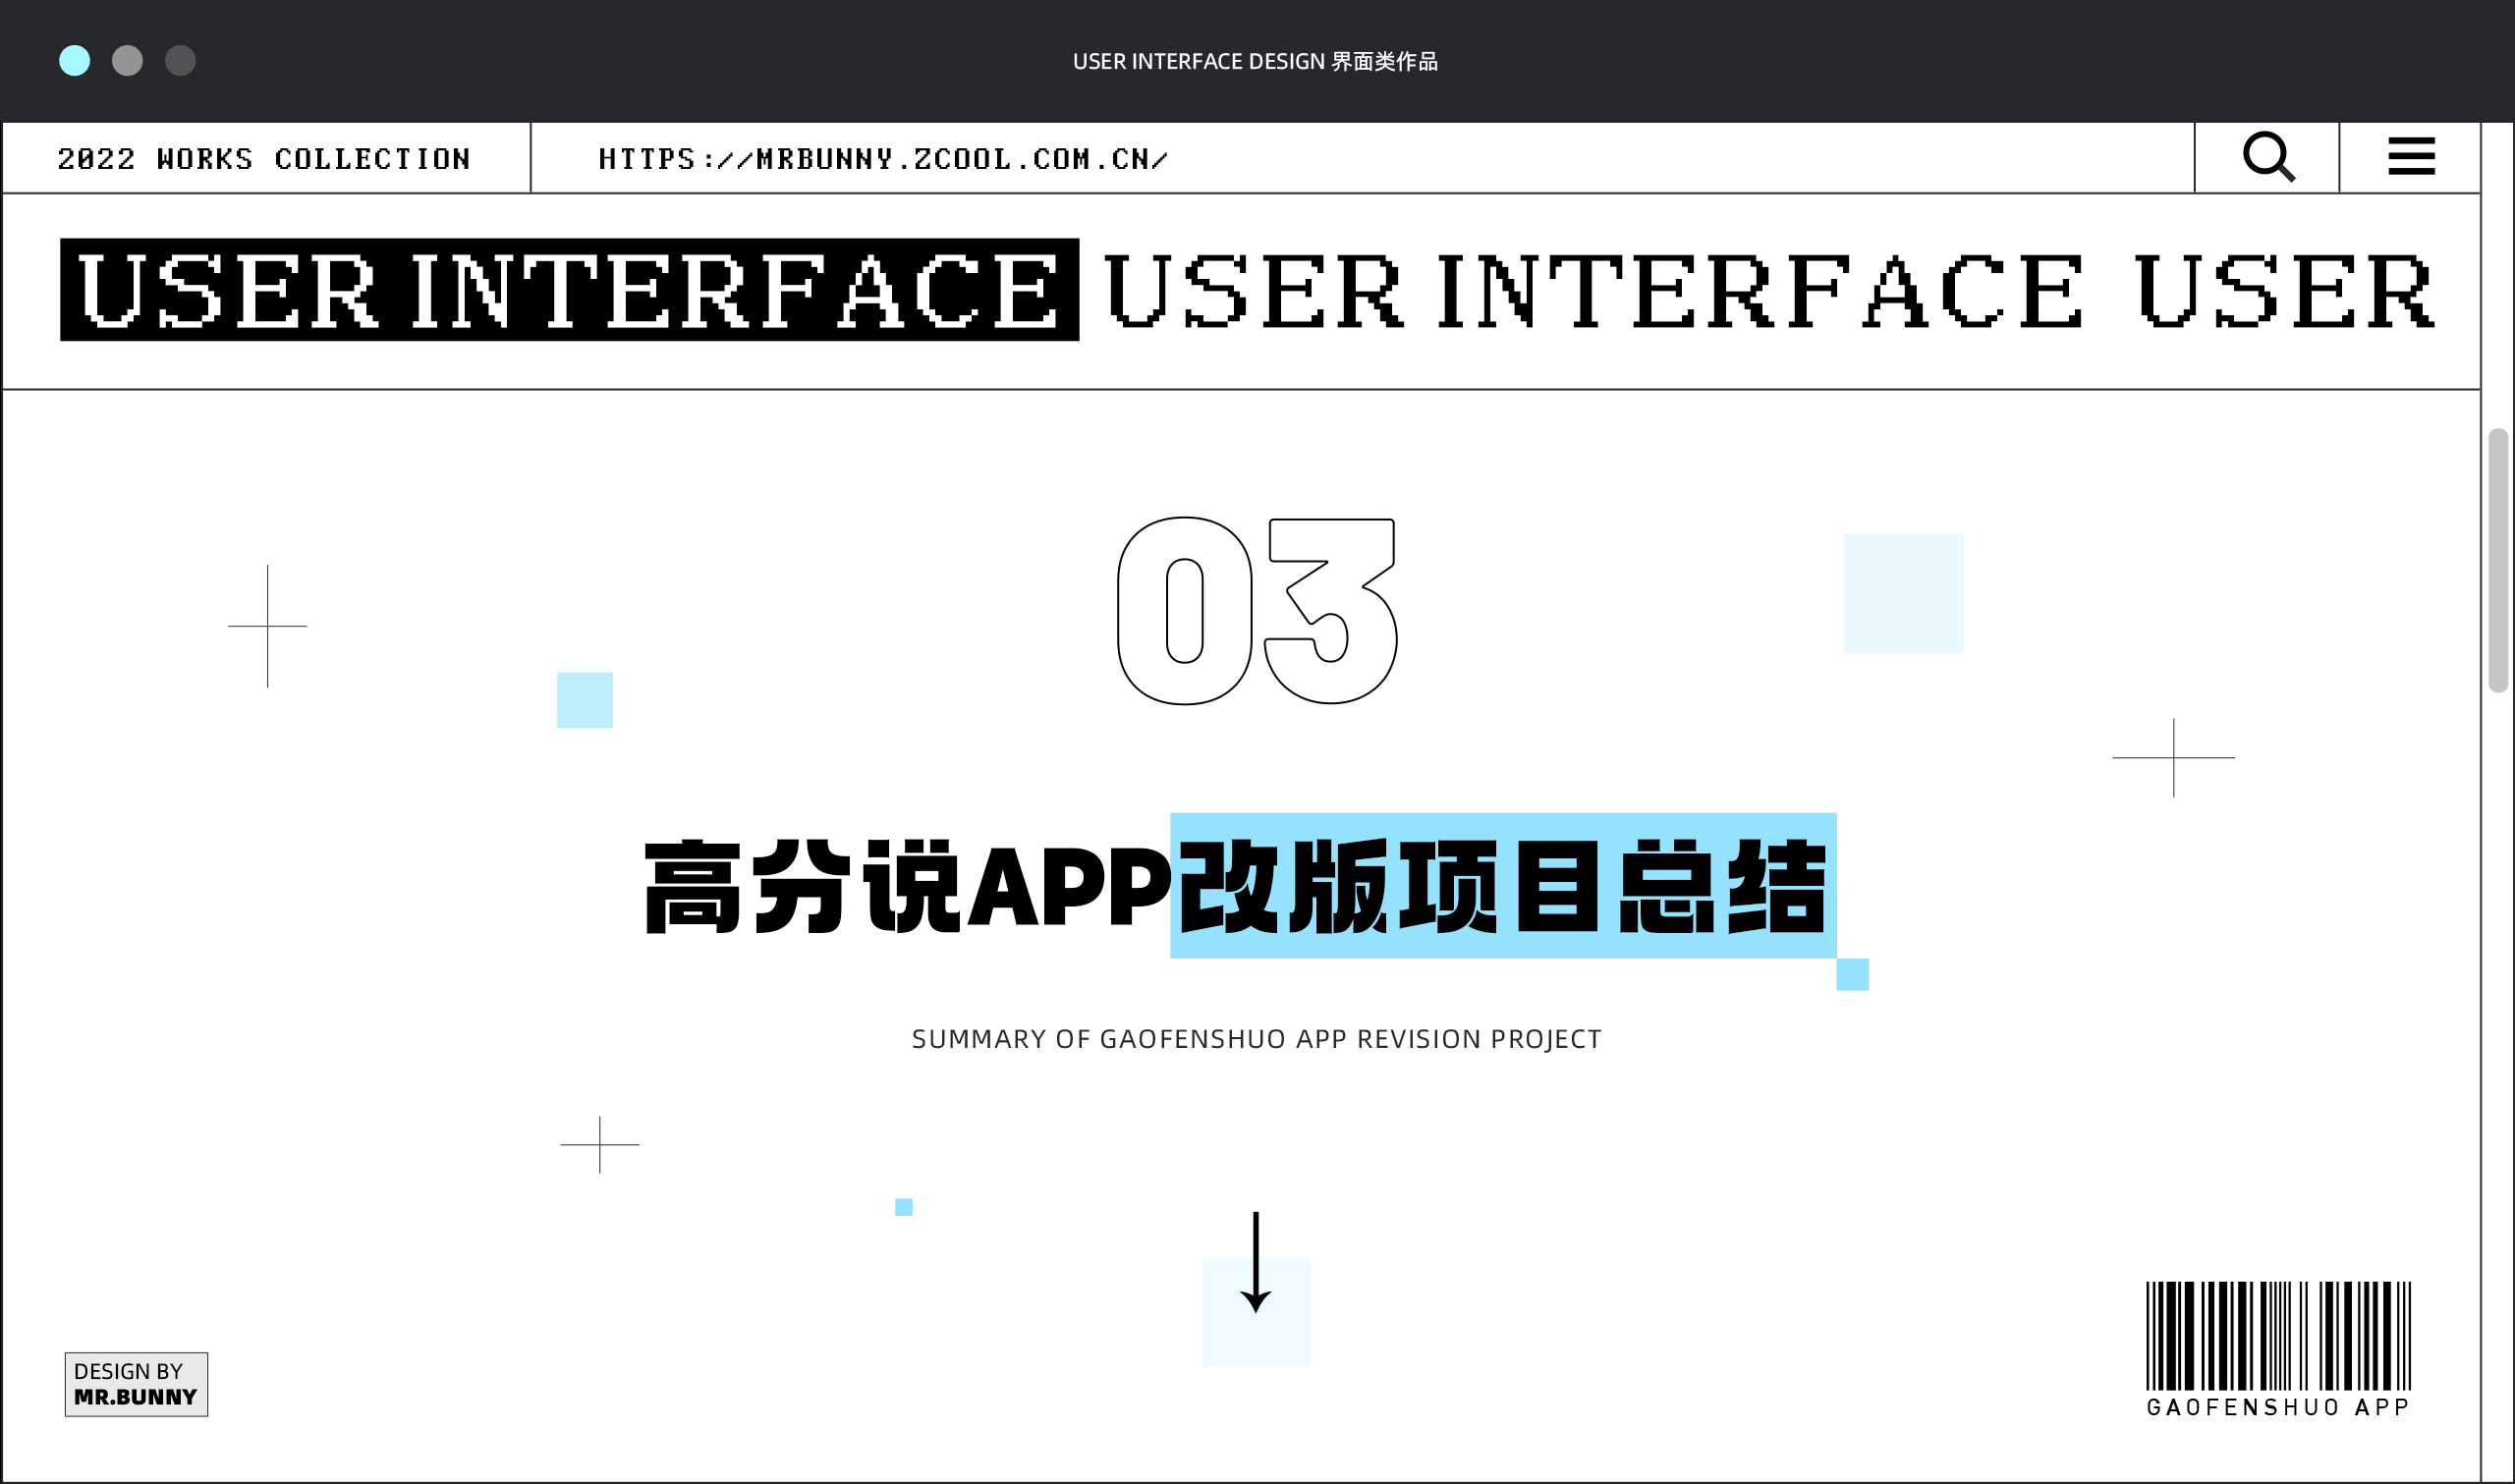This screenshot has height=1484, width=2515.
Task: Click the downward arrow icon
Action: tap(1255, 1262)
